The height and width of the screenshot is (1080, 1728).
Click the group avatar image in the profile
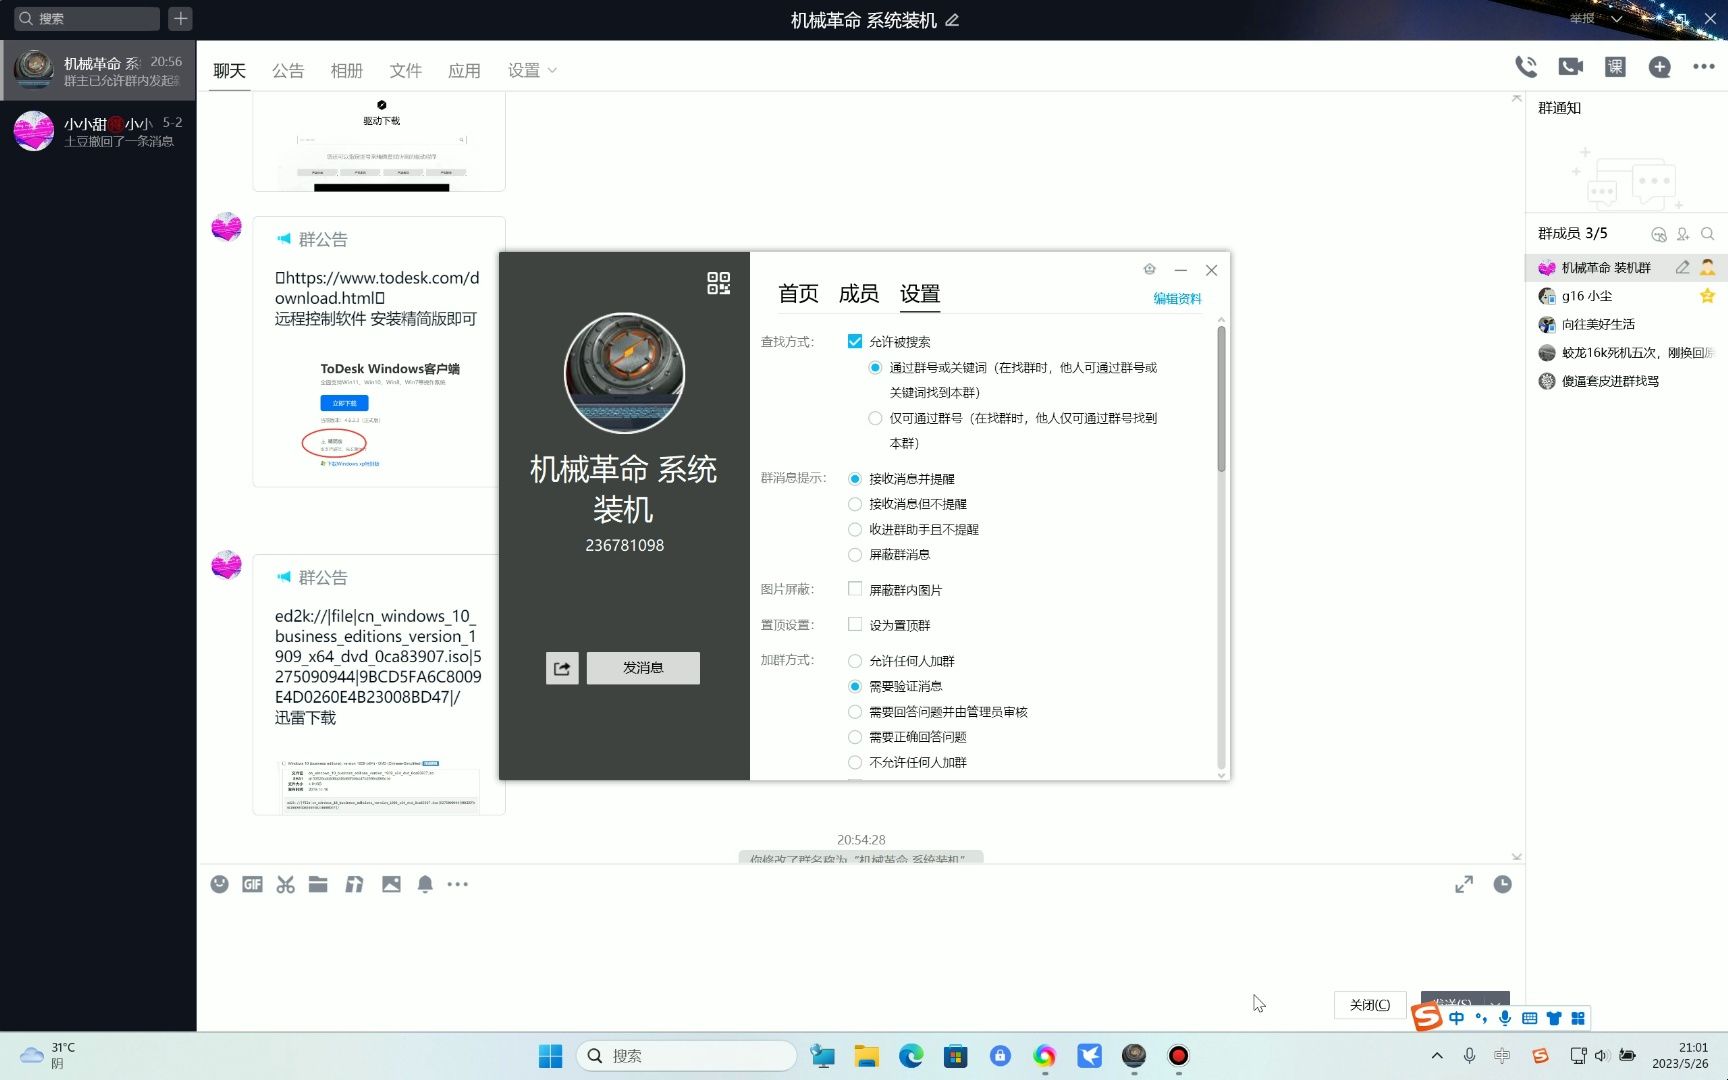click(x=625, y=373)
